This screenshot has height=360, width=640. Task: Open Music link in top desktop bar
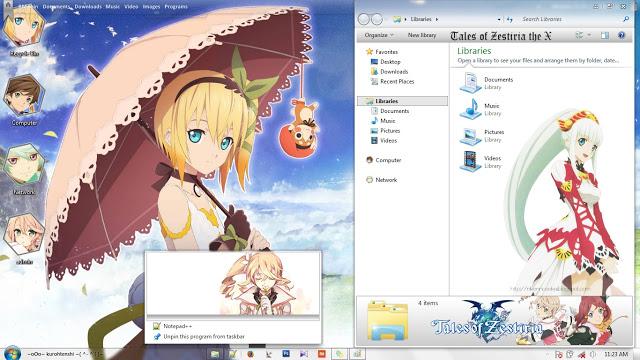(113, 7)
